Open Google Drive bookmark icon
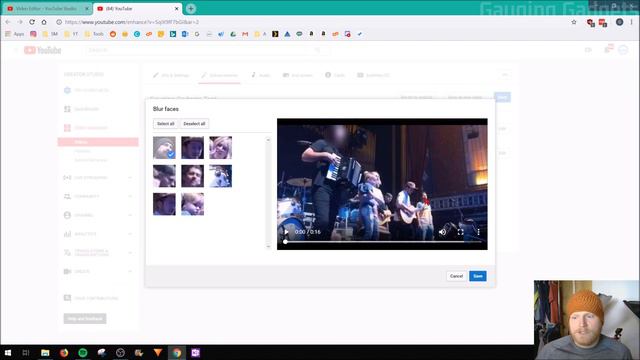This screenshot has width=640, height=360. [x=233, y=34]
